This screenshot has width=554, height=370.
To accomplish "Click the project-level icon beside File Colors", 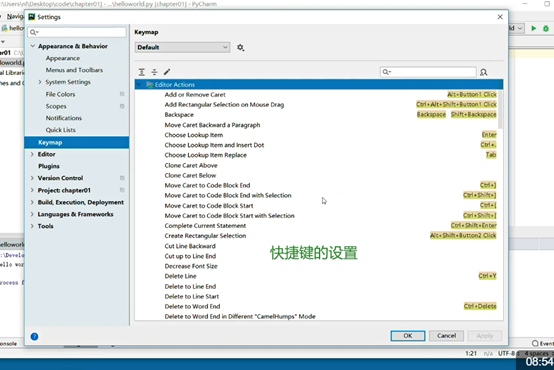I will (x=122, y=94).
